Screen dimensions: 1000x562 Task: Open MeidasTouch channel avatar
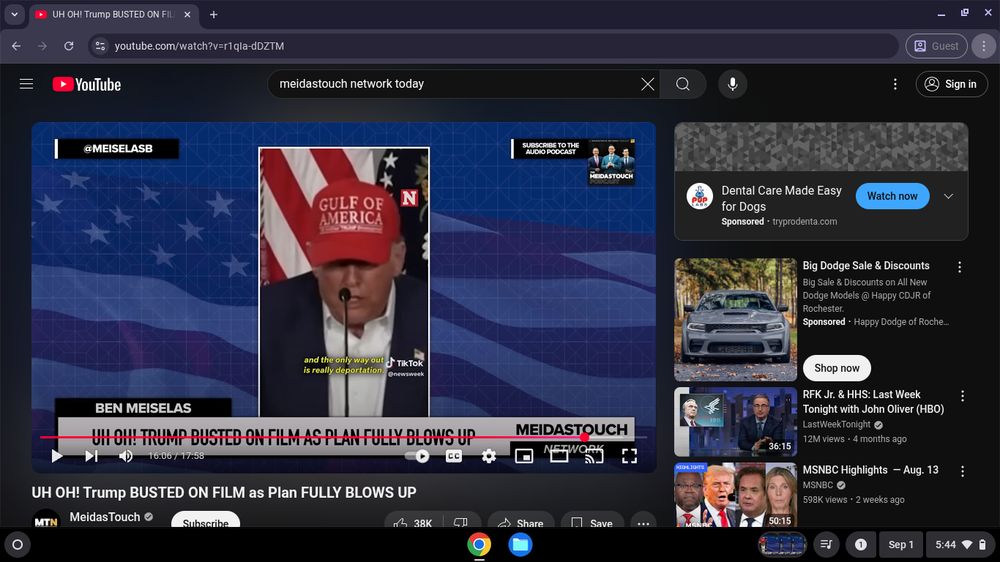tap(46, 519)
